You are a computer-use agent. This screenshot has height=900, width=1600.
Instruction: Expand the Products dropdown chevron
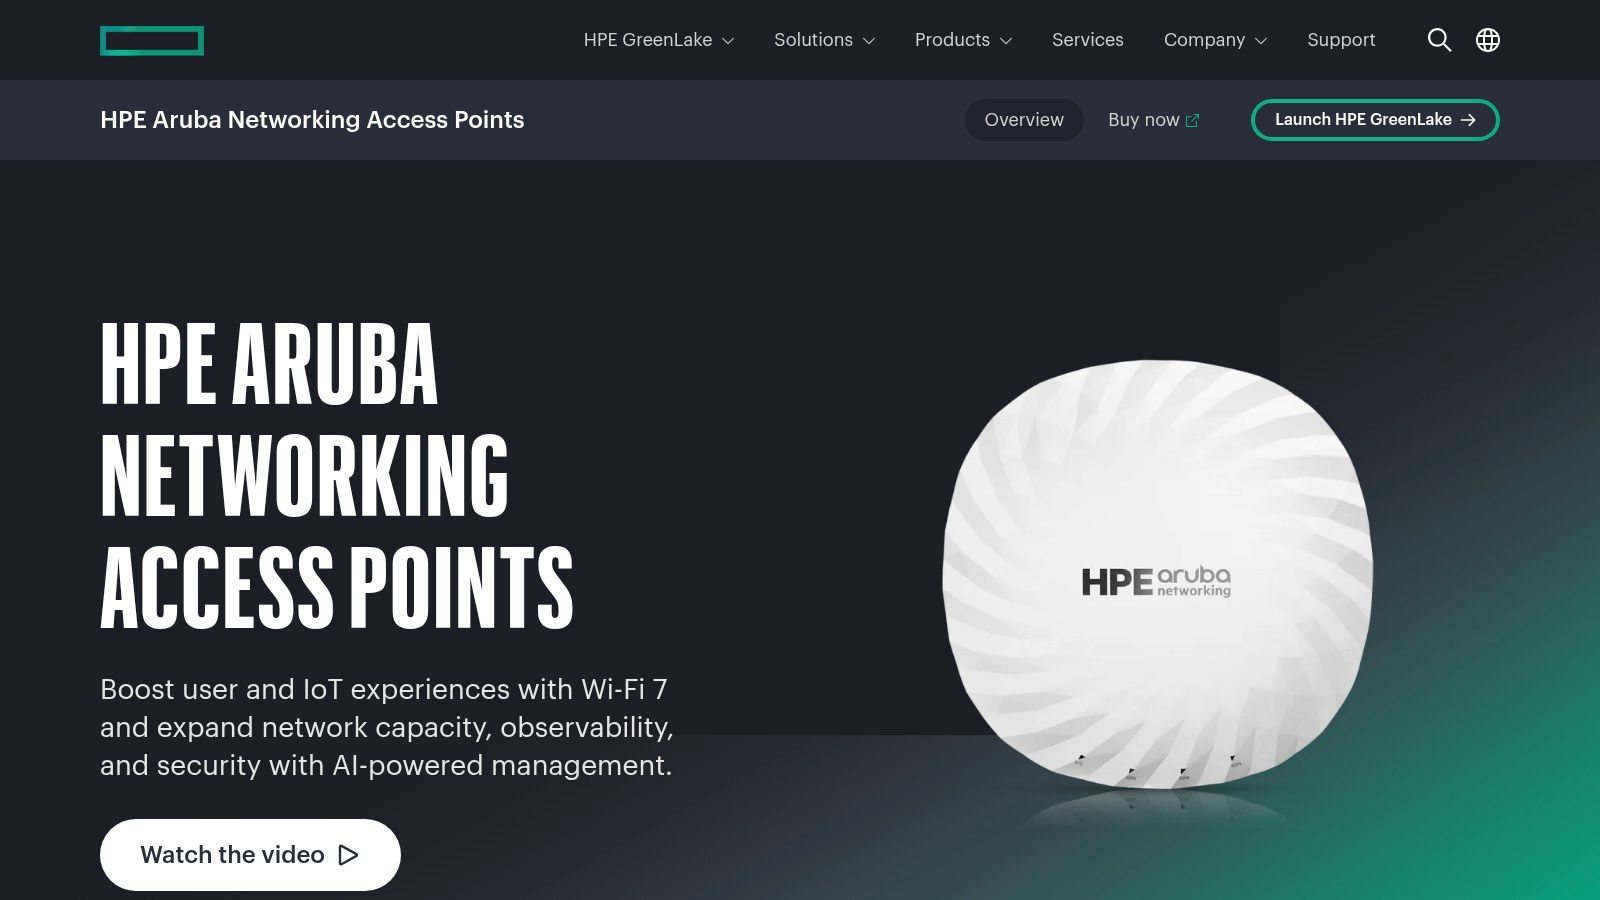1006,41
